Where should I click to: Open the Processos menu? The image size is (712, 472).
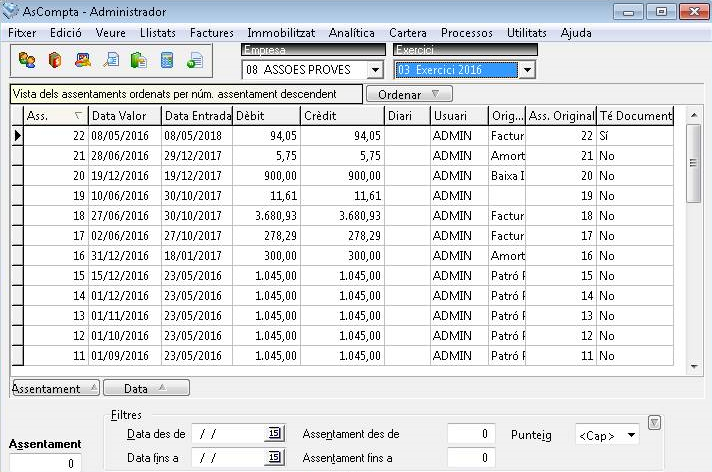click(466, 33)
